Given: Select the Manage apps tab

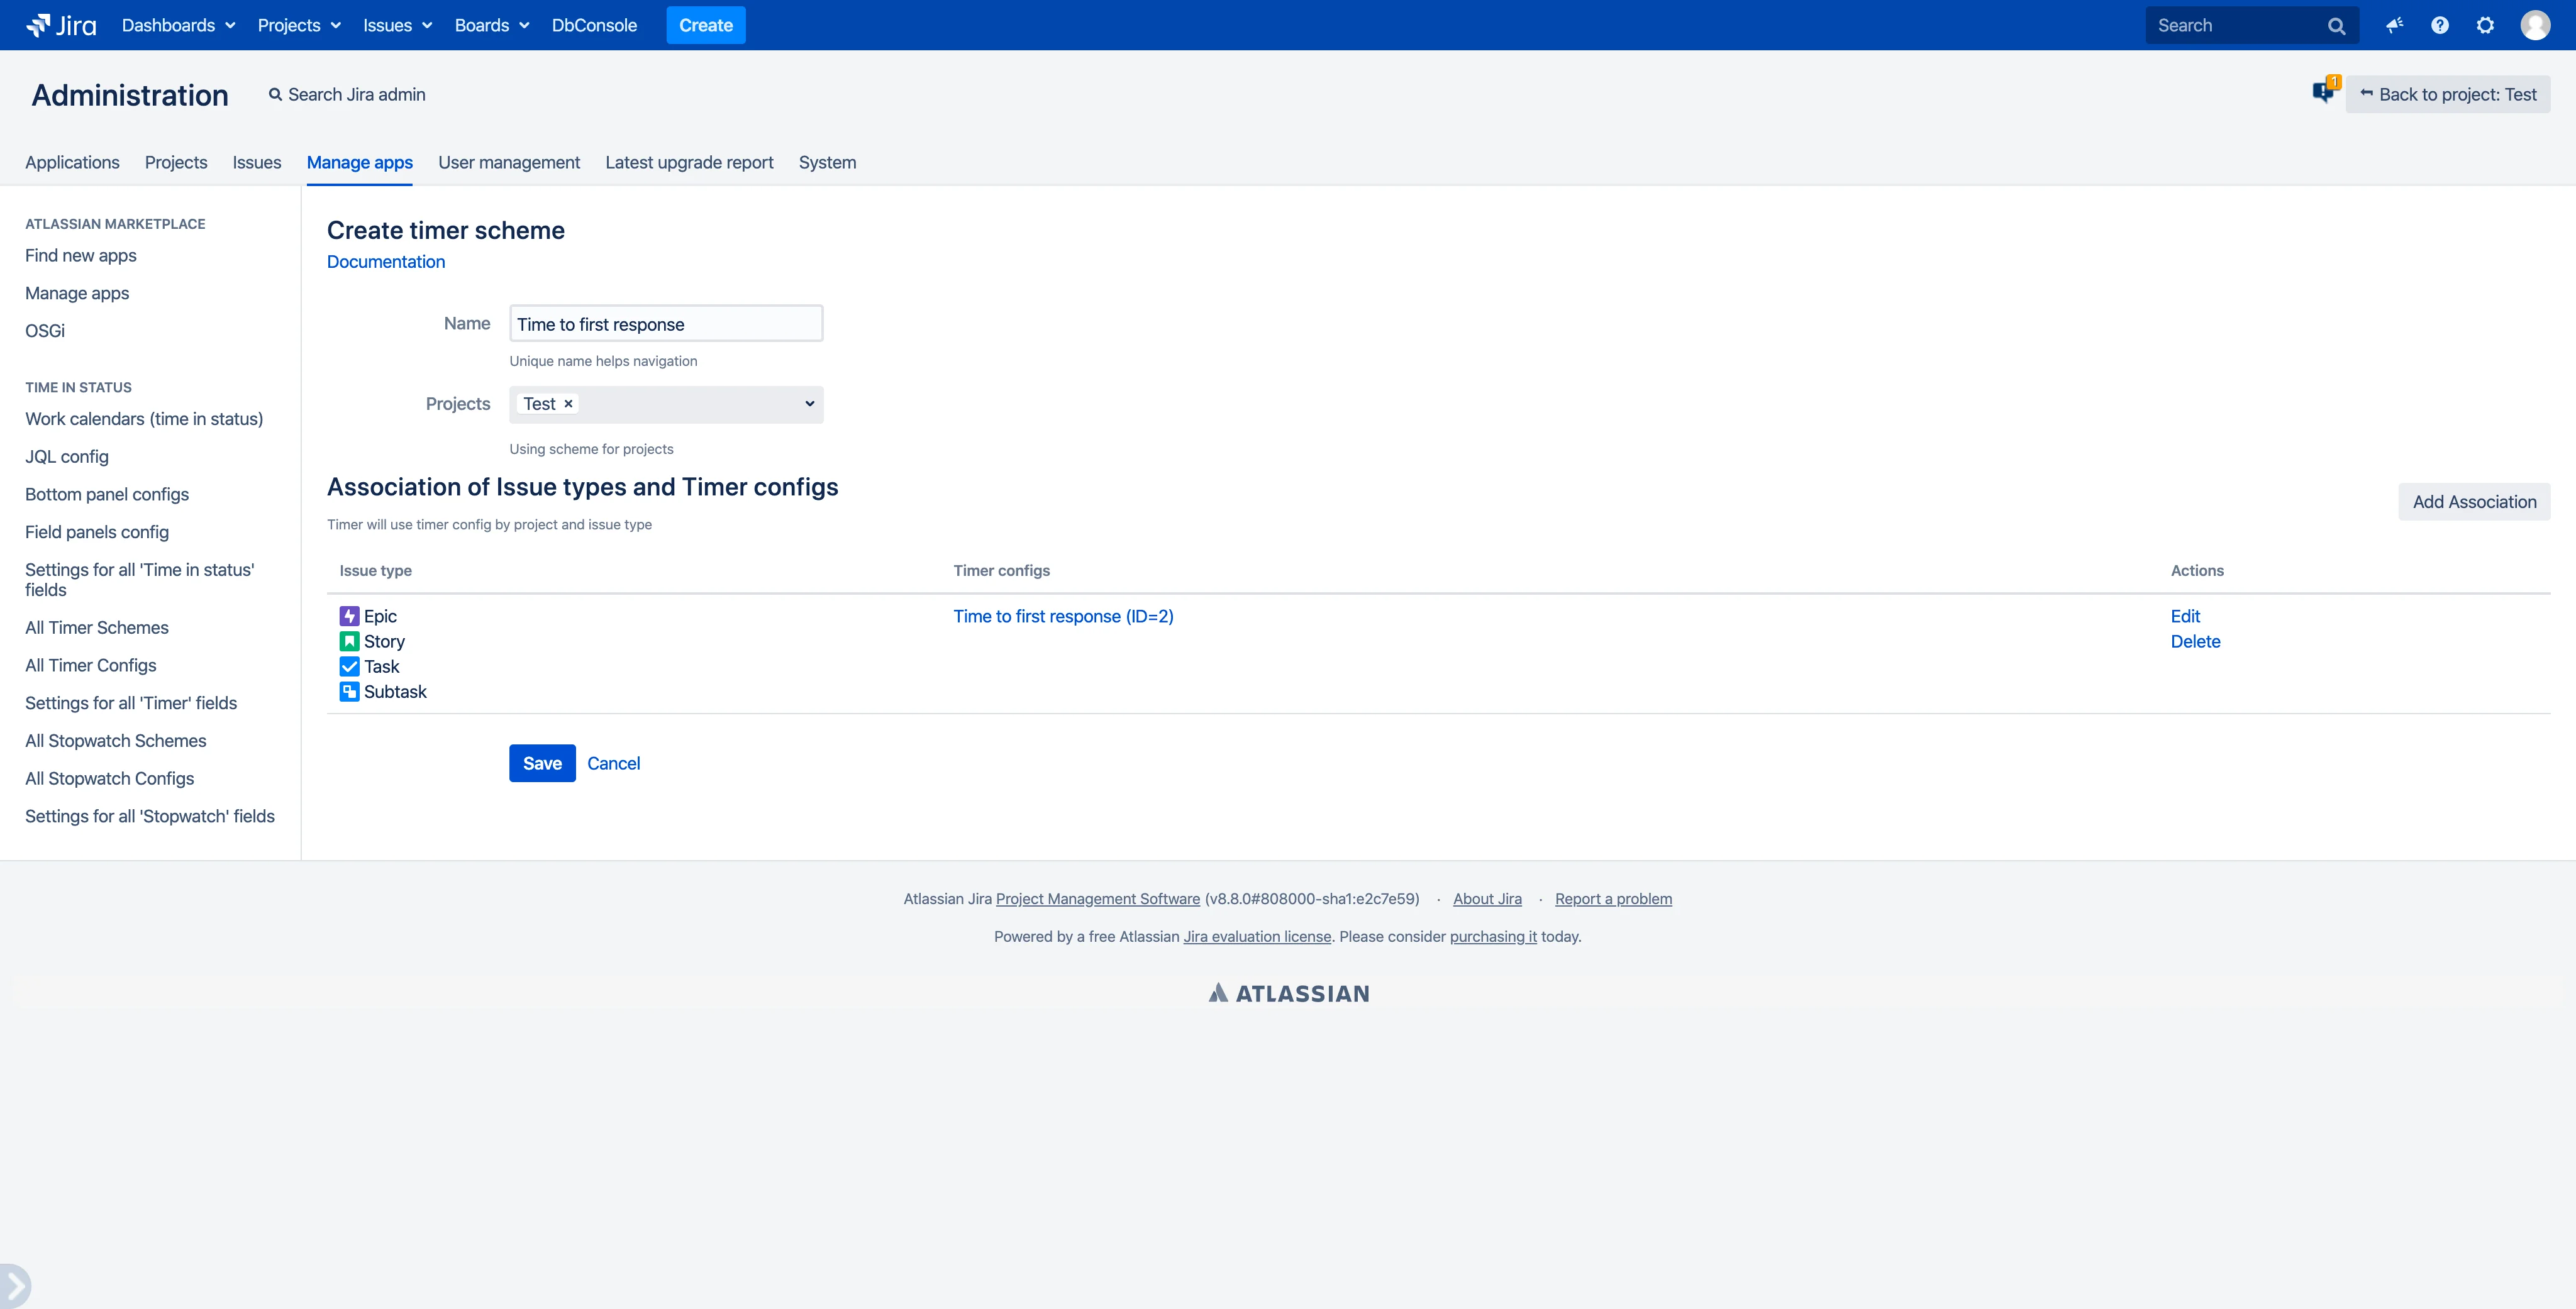Looking at the screenshot, I should (360, 162).
